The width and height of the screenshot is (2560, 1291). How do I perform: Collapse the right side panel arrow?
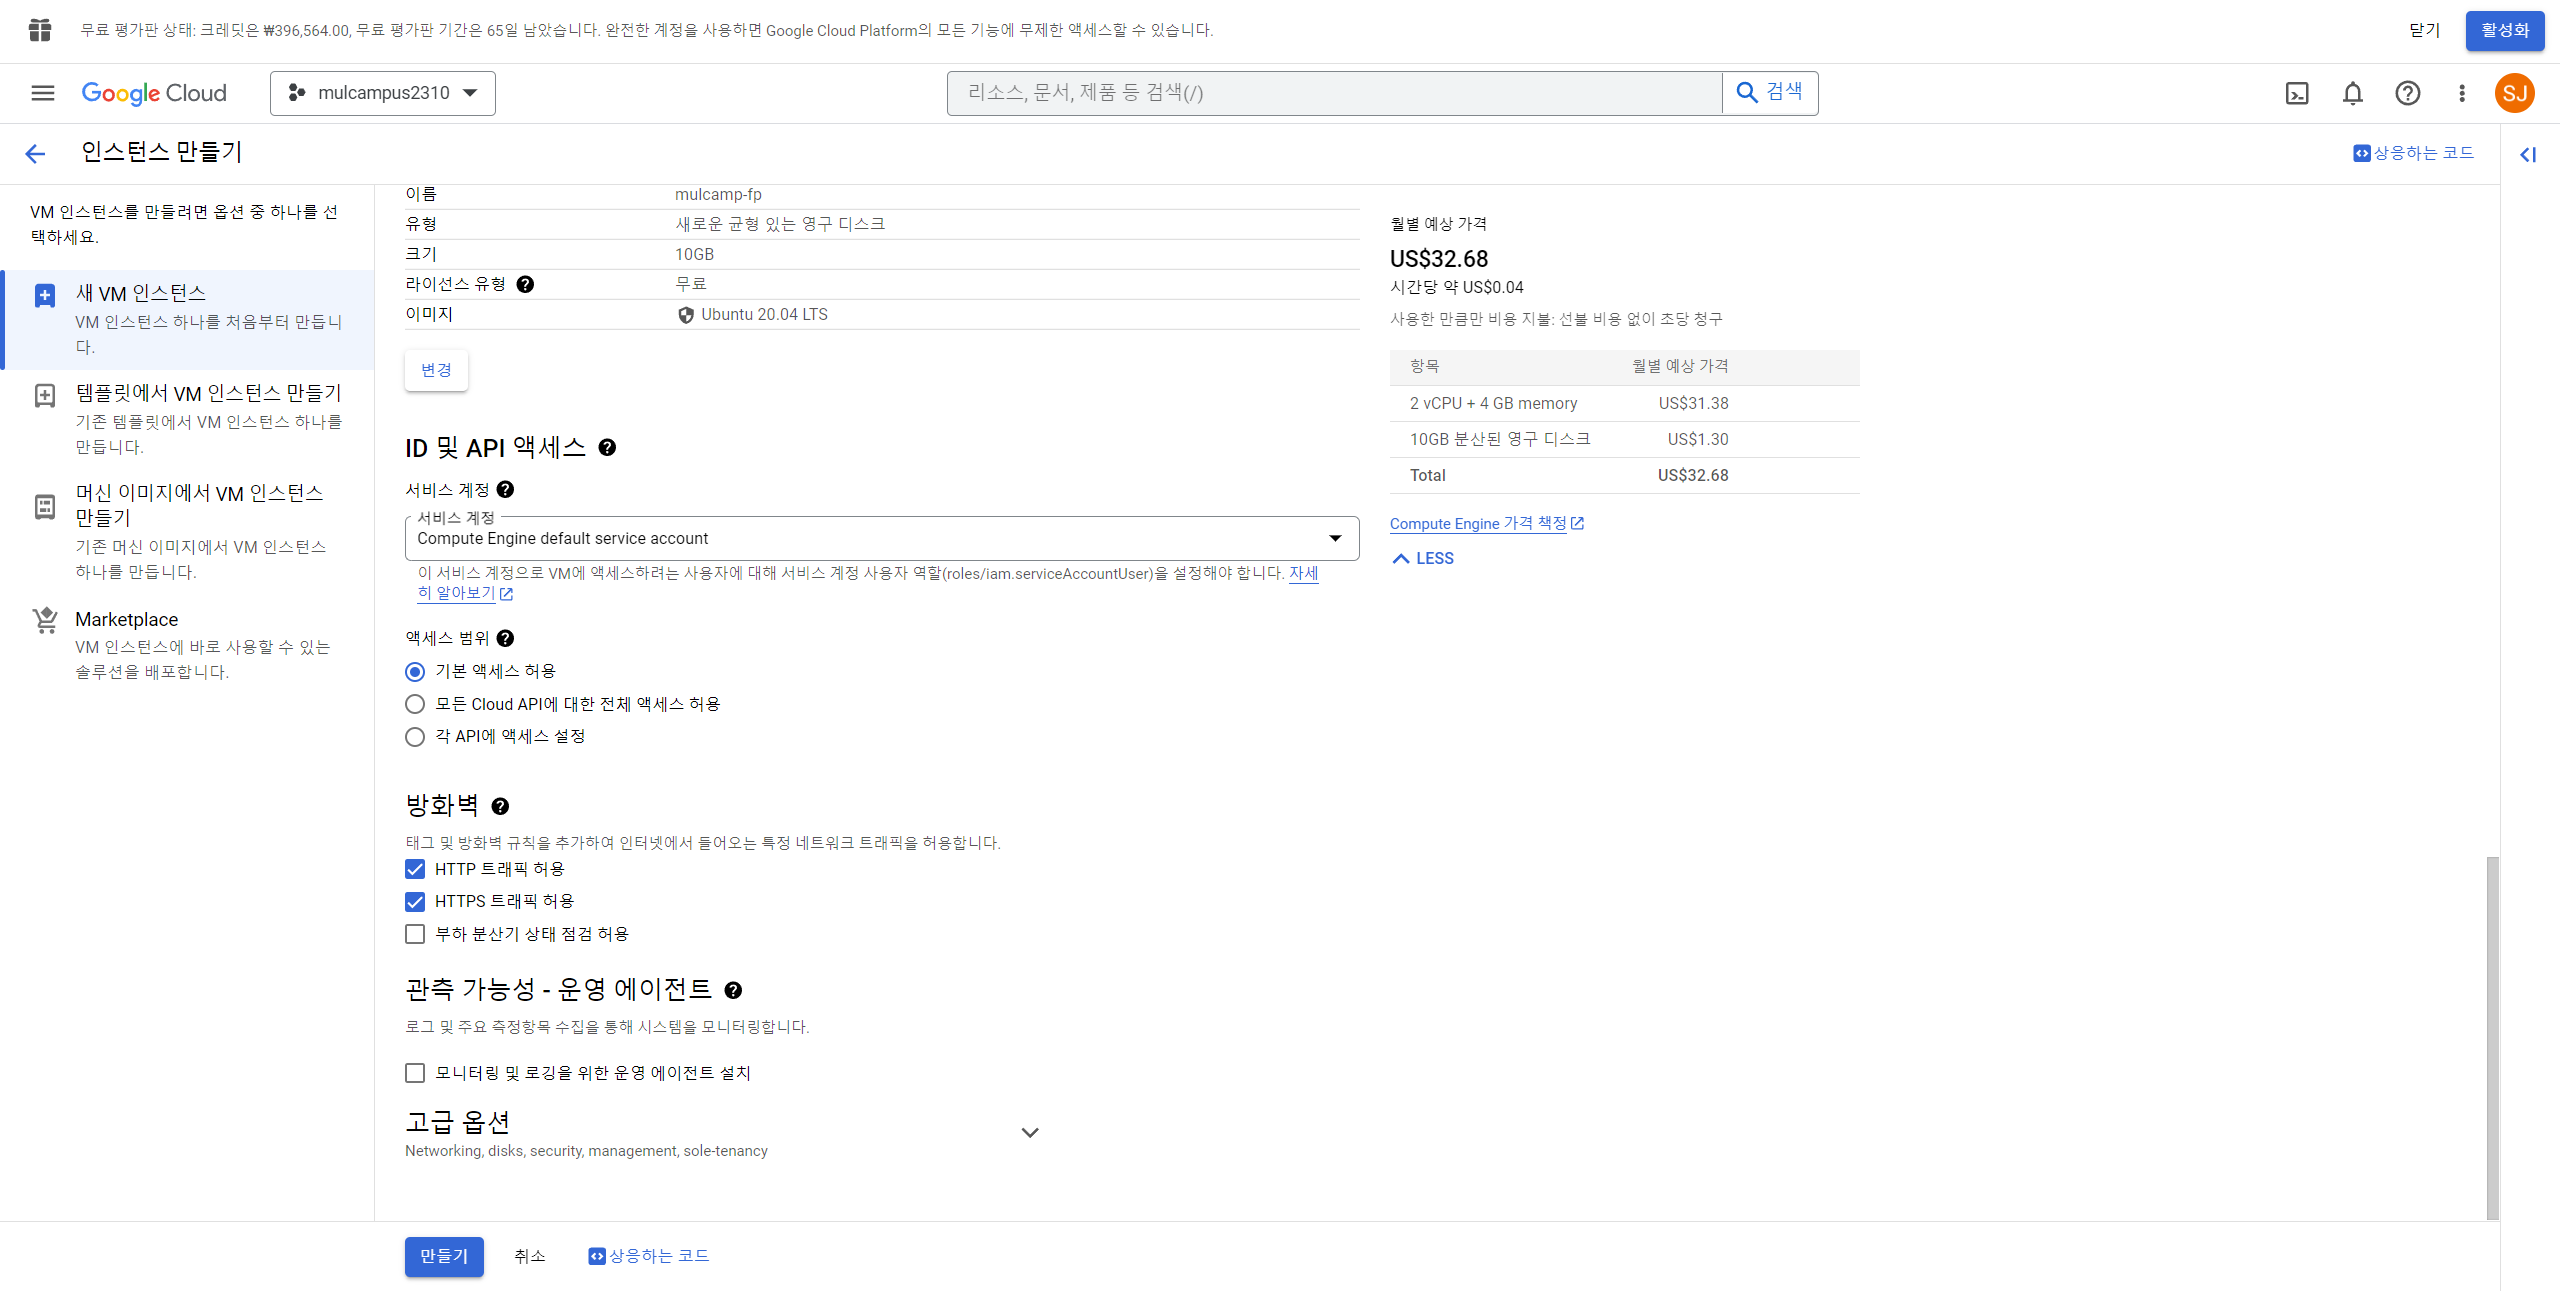click(x=2528, y=154)
